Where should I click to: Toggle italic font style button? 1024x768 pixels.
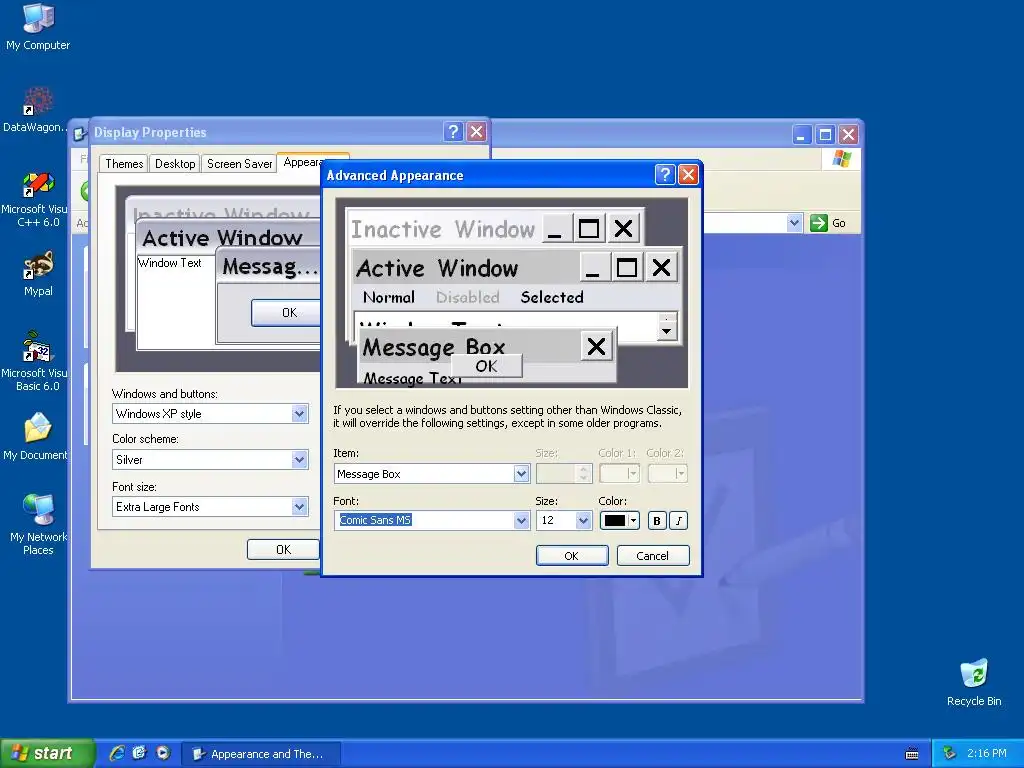coord(679,520)
